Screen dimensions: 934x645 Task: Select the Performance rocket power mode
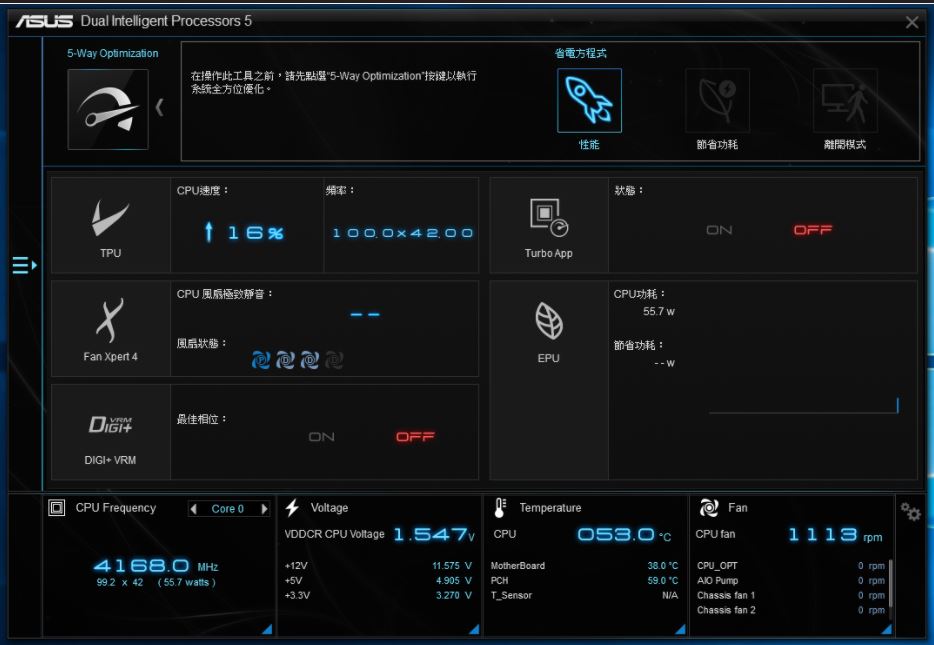(x=589, y=101)
